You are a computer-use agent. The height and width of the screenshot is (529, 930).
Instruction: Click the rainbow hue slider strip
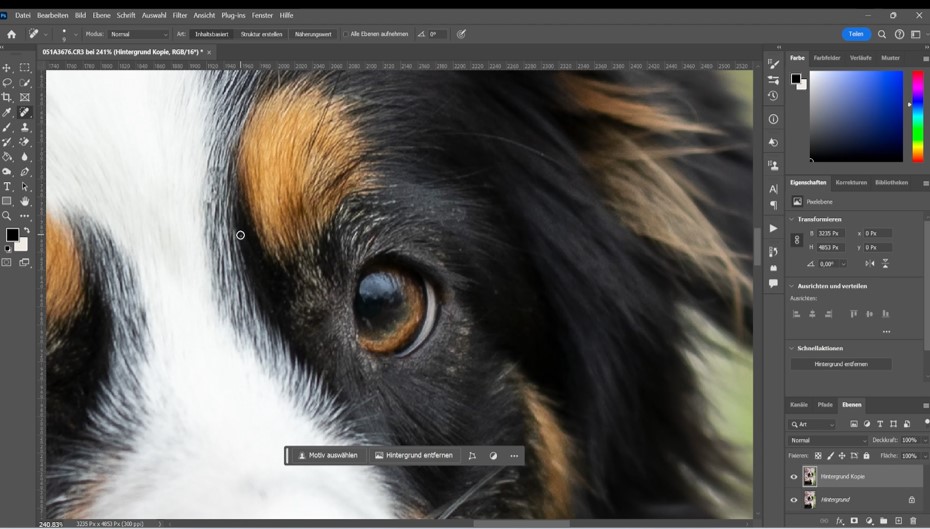(917, 116)
